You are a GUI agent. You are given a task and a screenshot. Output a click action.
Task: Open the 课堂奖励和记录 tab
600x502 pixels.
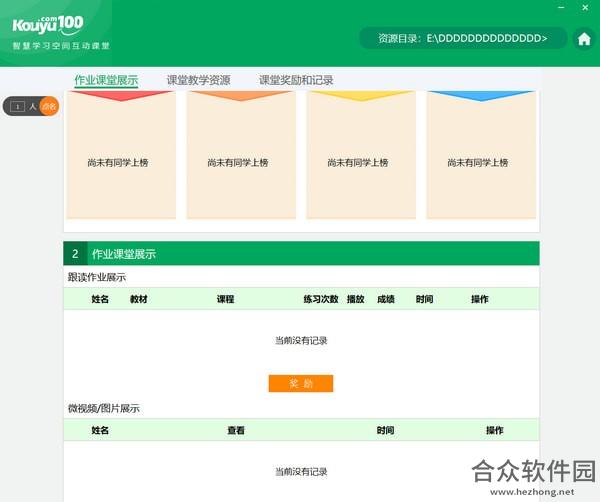[x=296, y=80]
